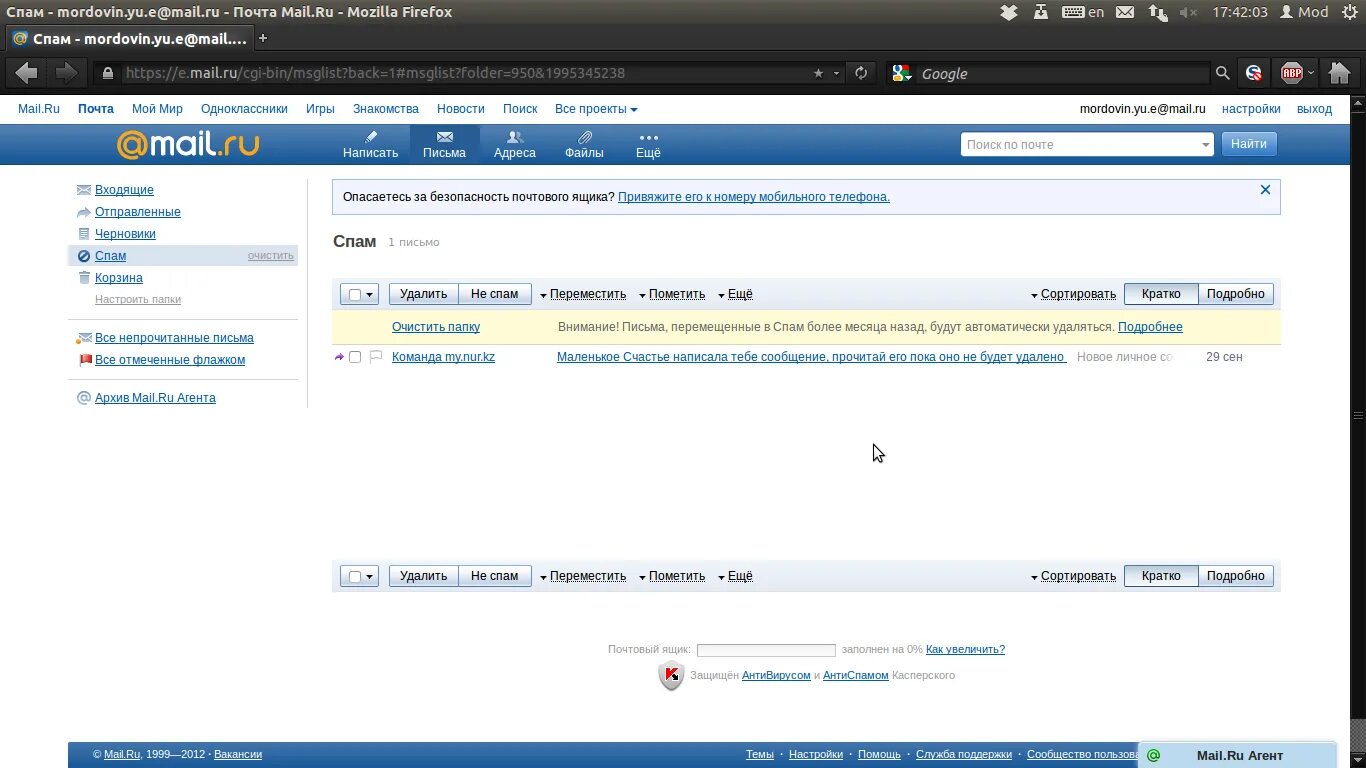Tick the select-all checkbox in the top toolbar
1366x768 pixels.
tap(355, 295)
